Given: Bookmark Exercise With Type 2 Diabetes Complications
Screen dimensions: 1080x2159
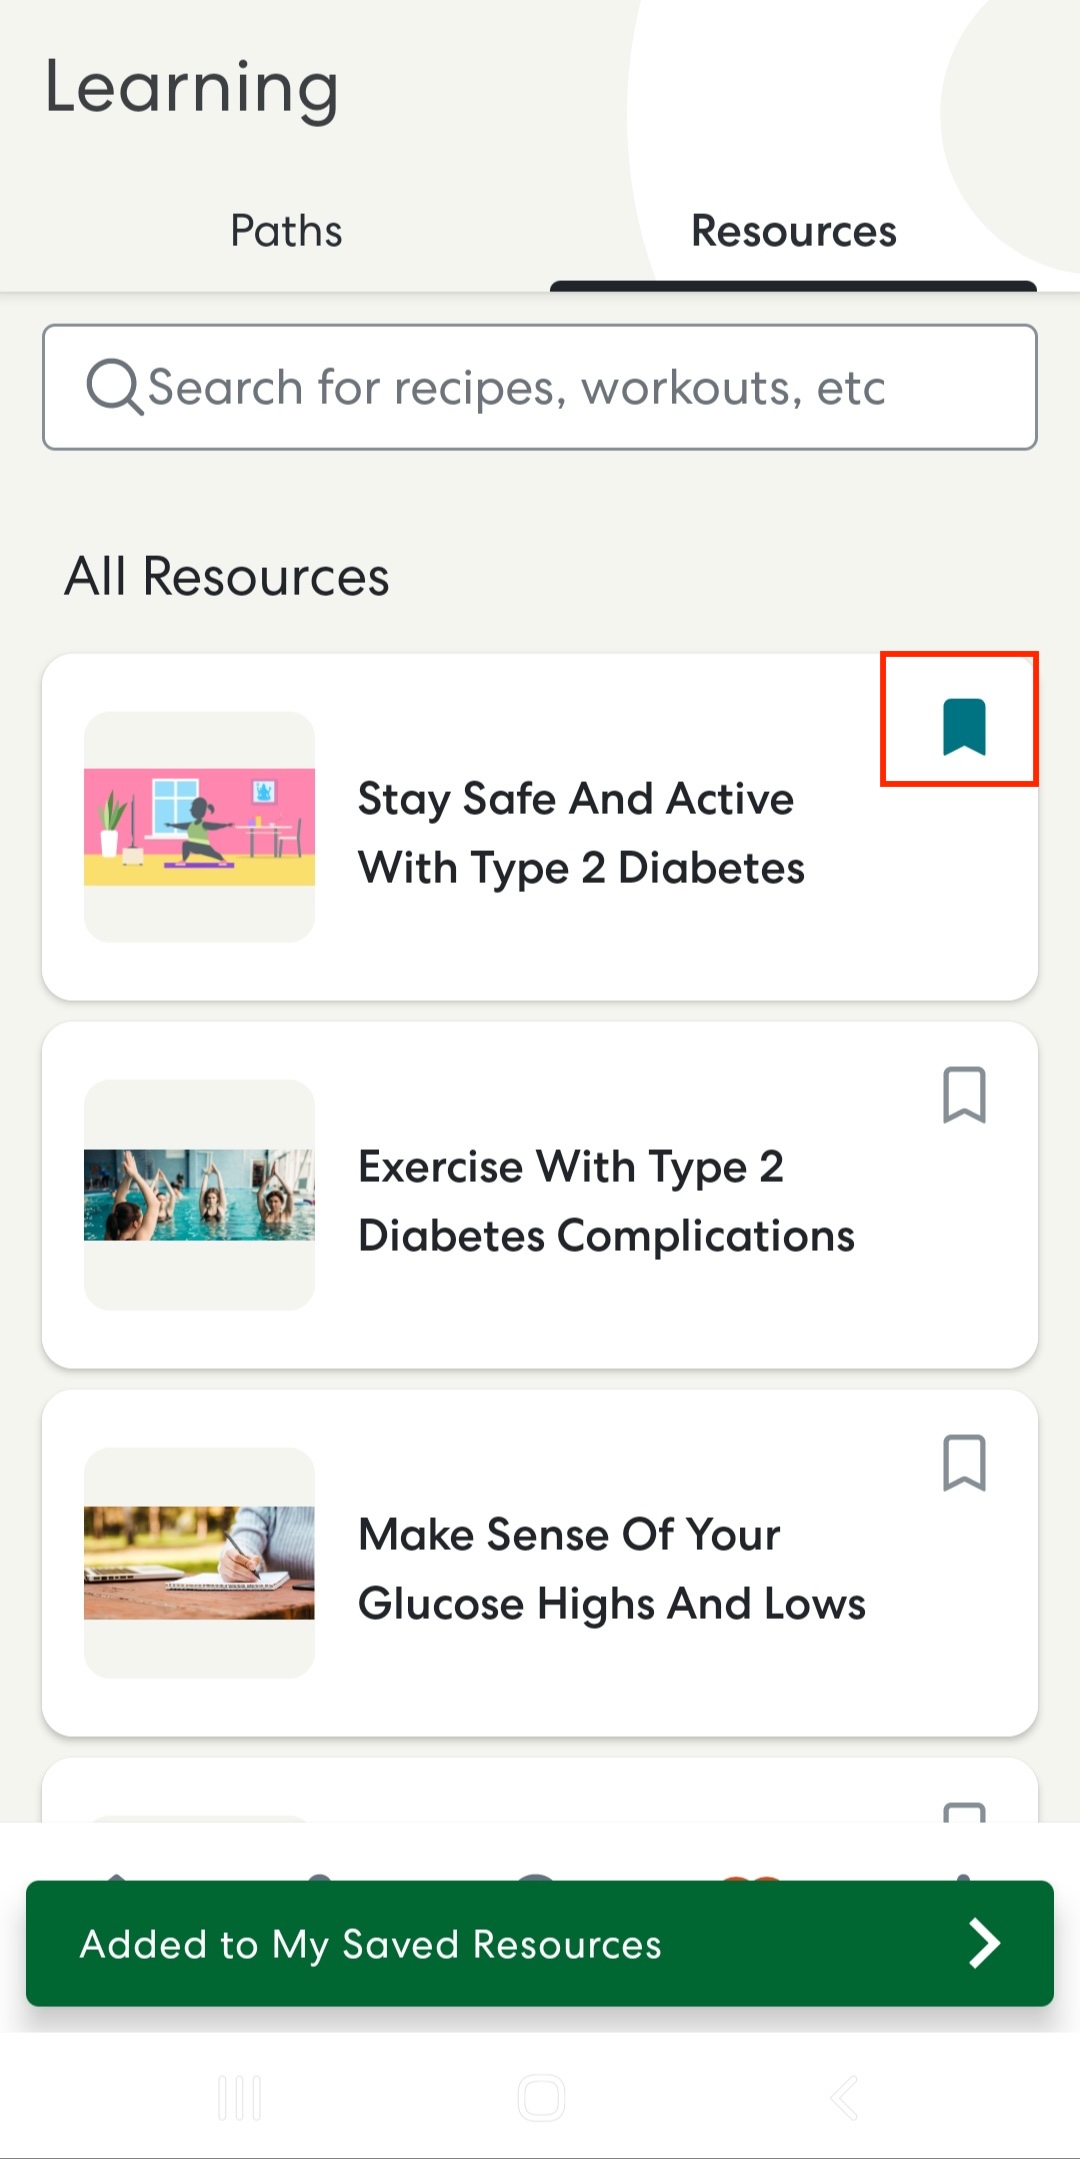Looking at the screenshot, I should [x=964, y=1095].
